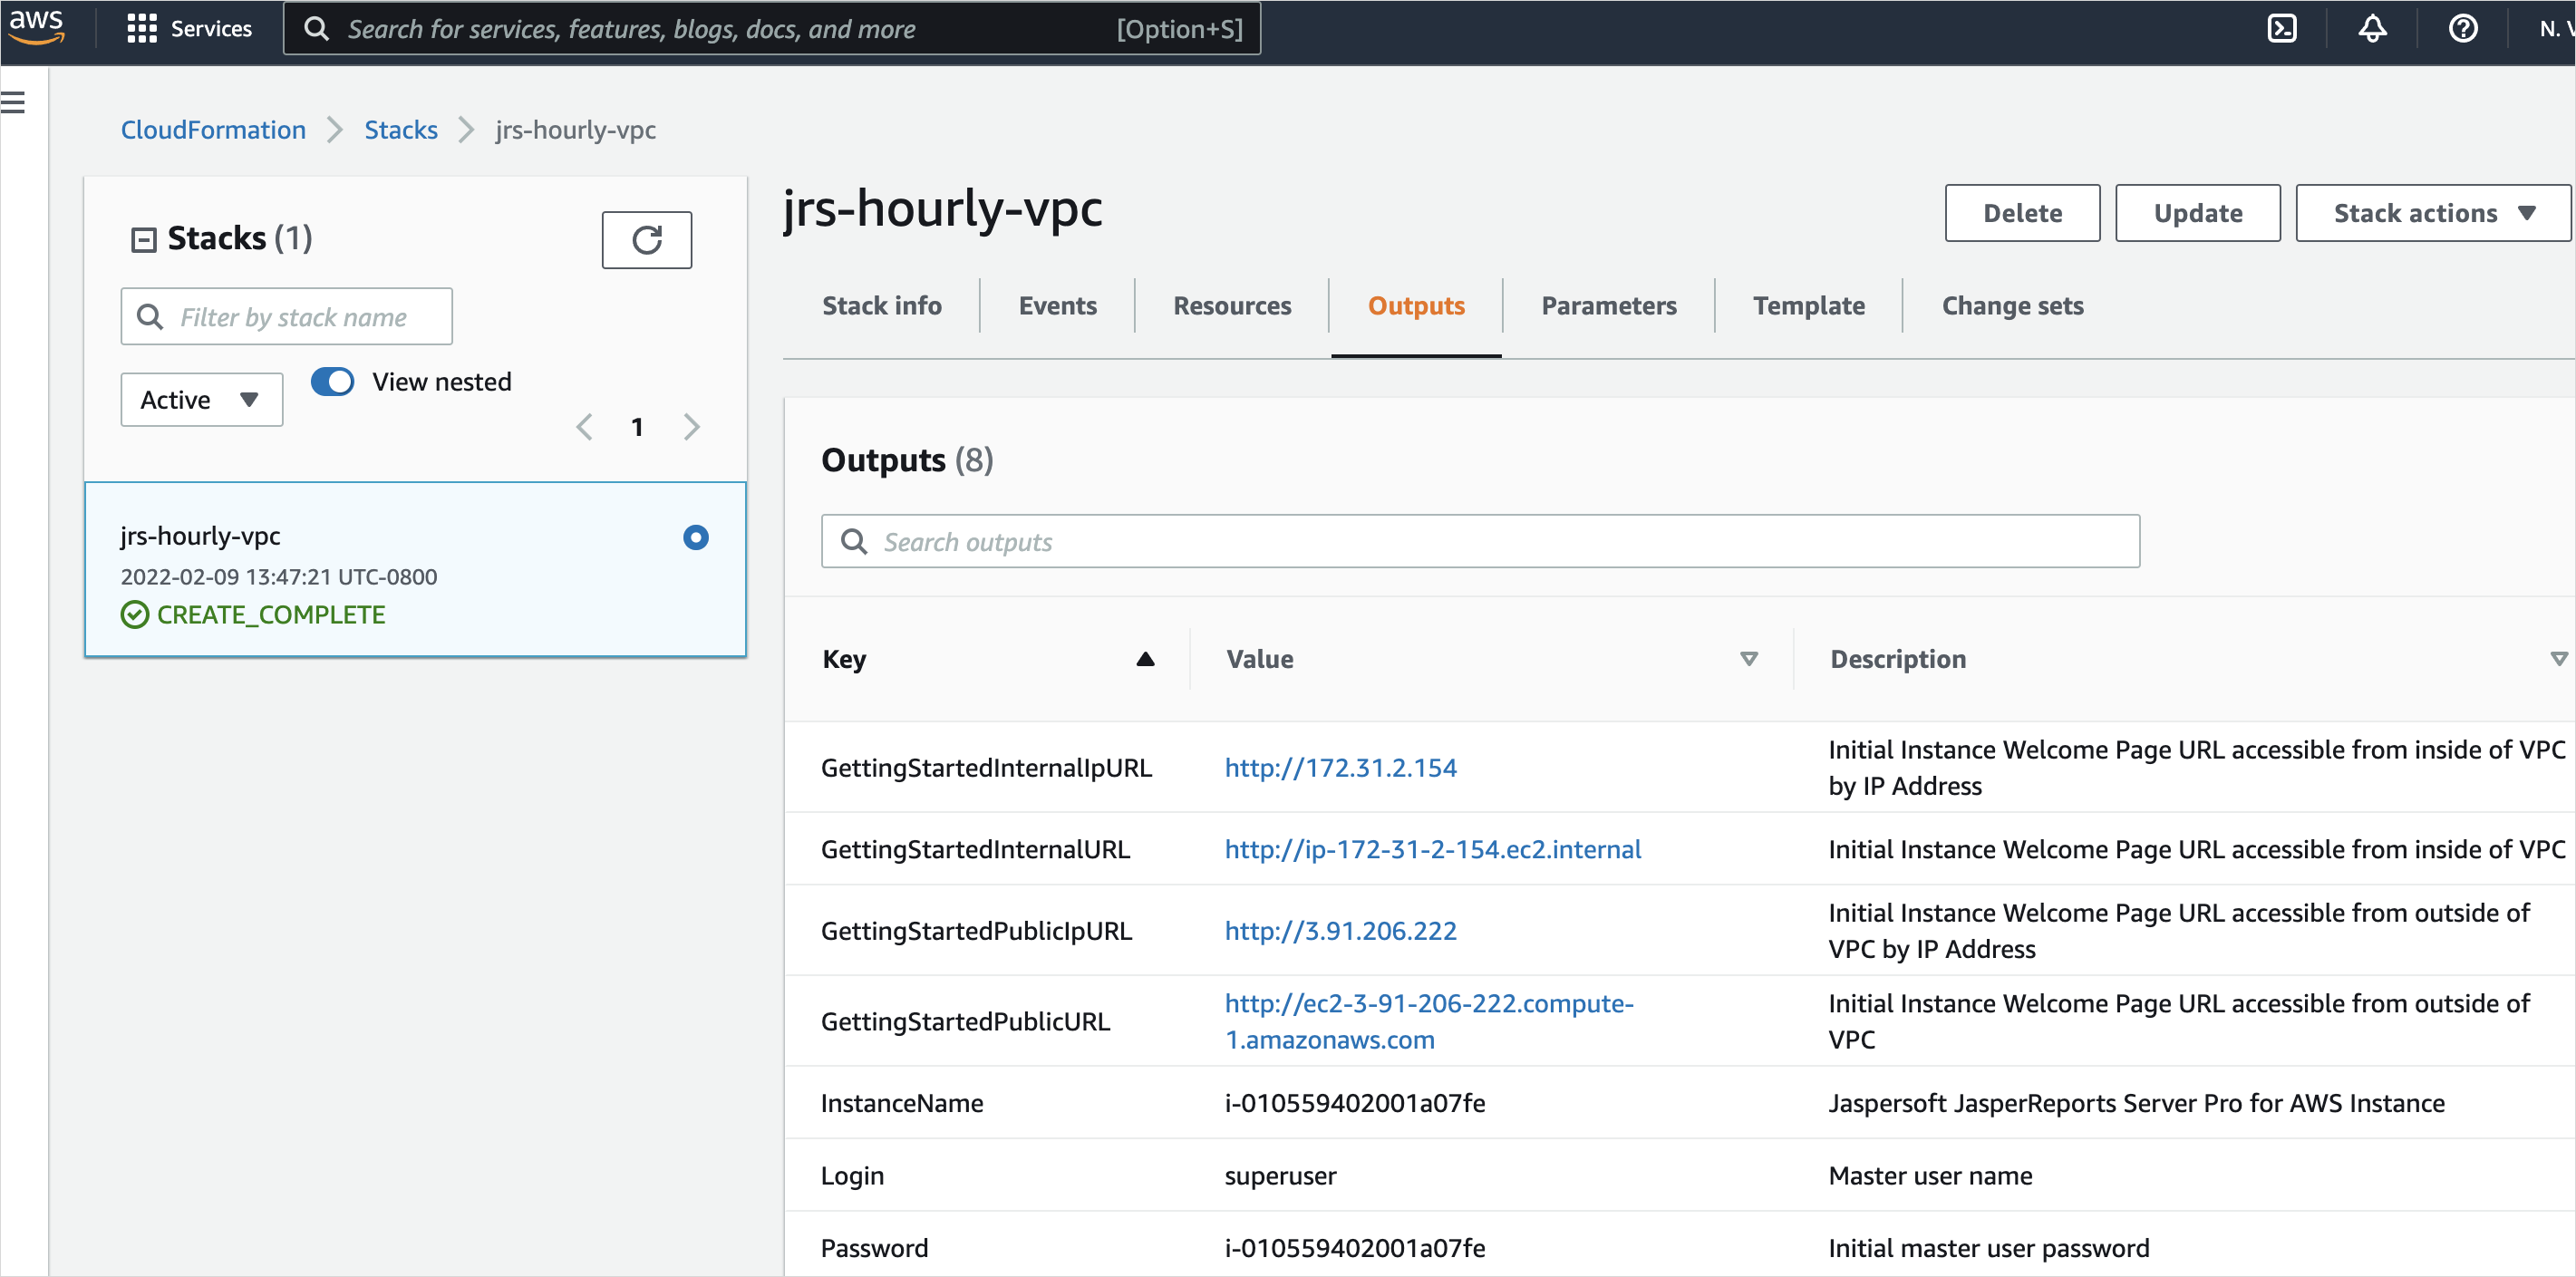Open the Stack actions dropdown
The image size is (2576, 1277).
2432,213
